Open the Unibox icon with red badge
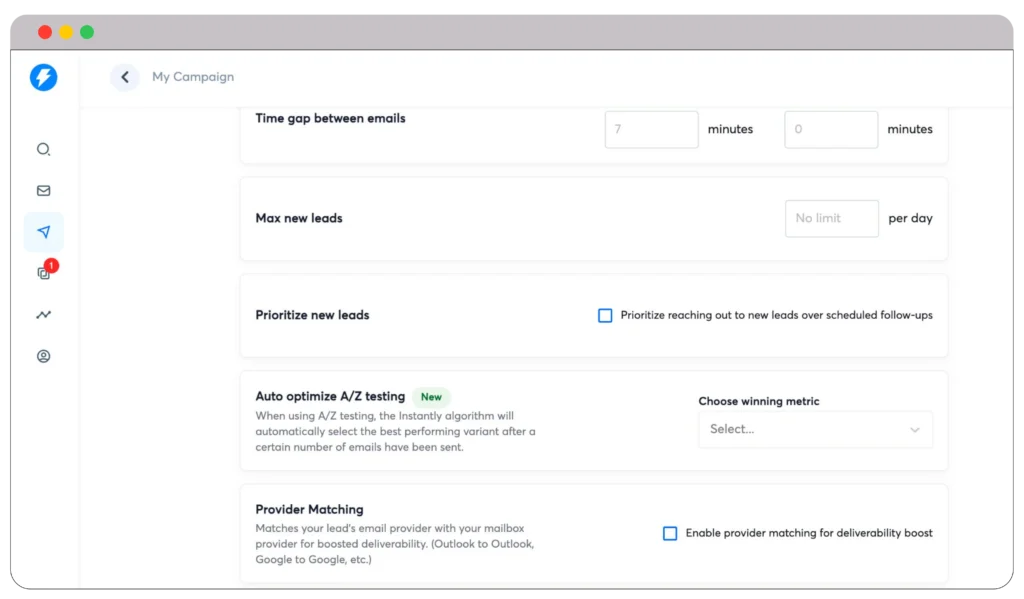The width and height of the screenshot is (1024, 599). (x=43, y=273)
